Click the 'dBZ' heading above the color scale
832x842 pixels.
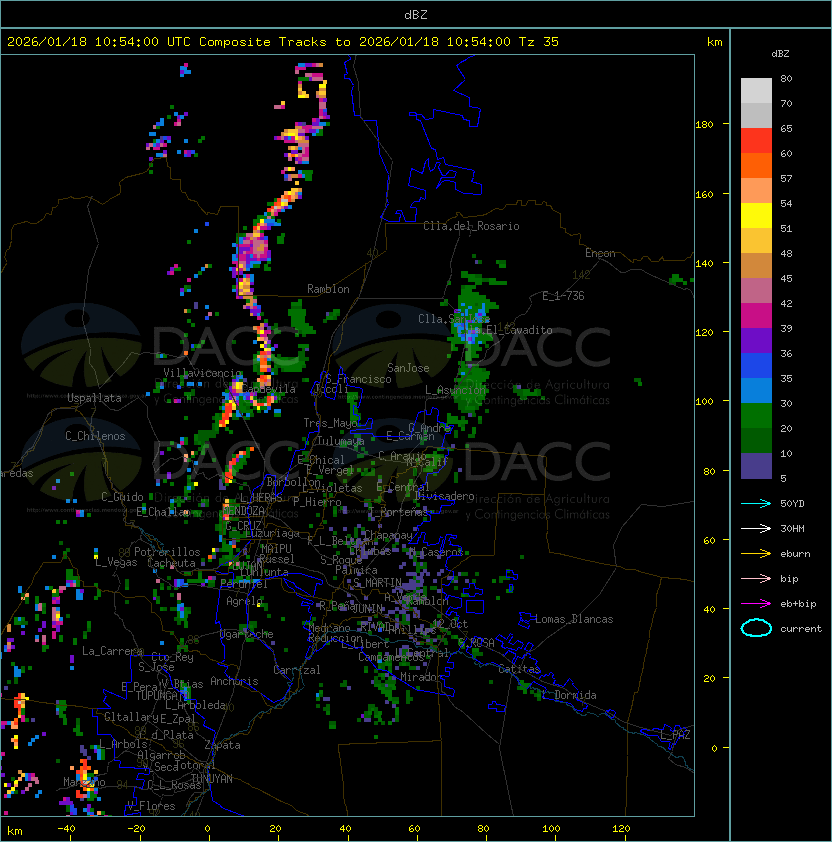pos(780,54)
